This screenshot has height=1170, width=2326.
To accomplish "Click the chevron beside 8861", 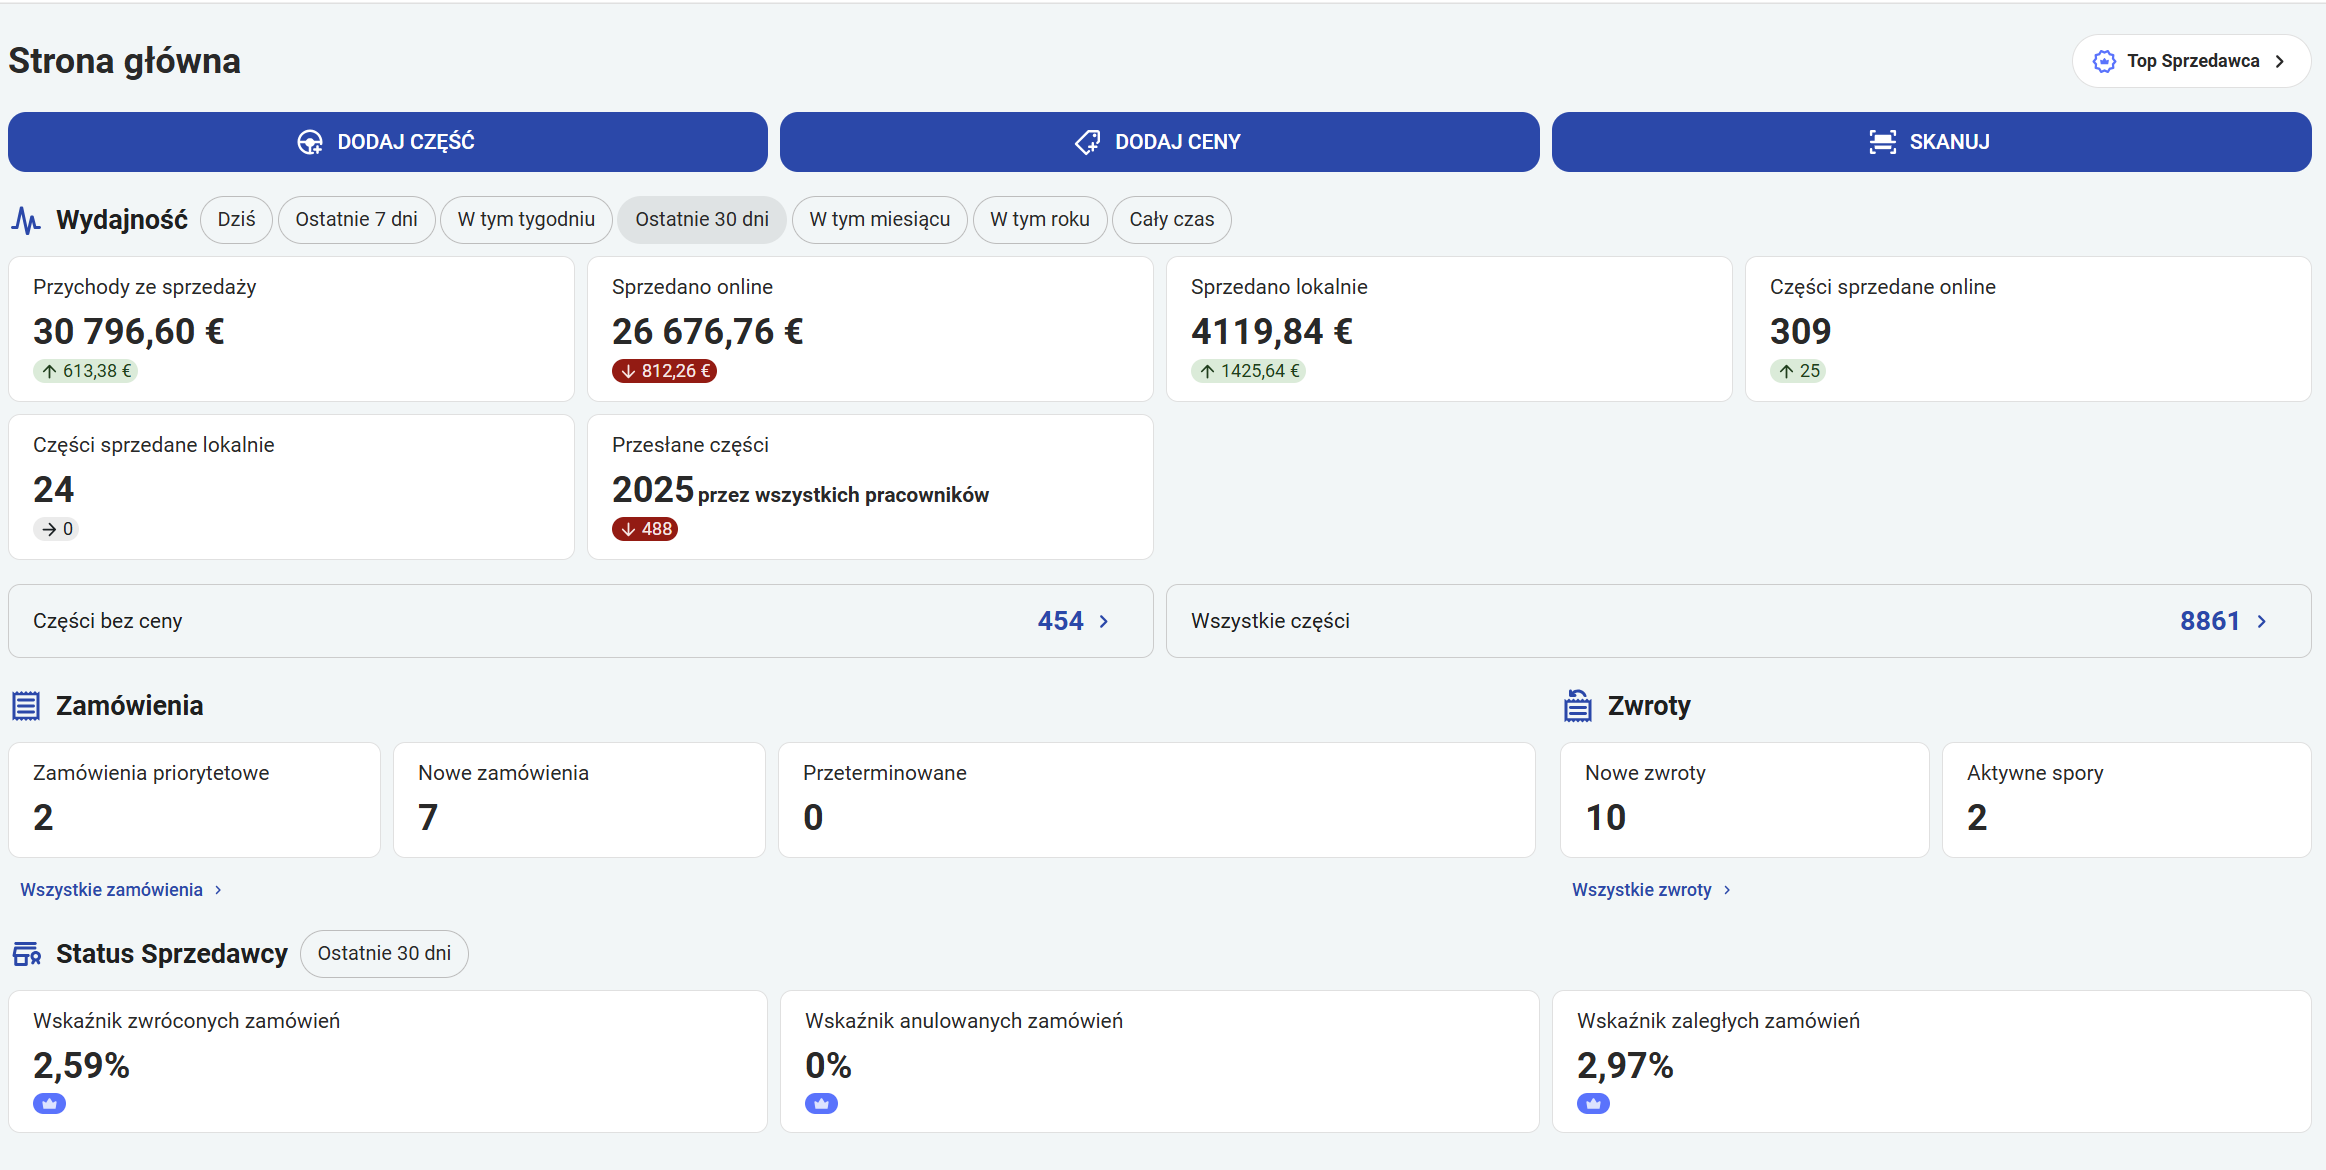I will [x=2262, y=621].
